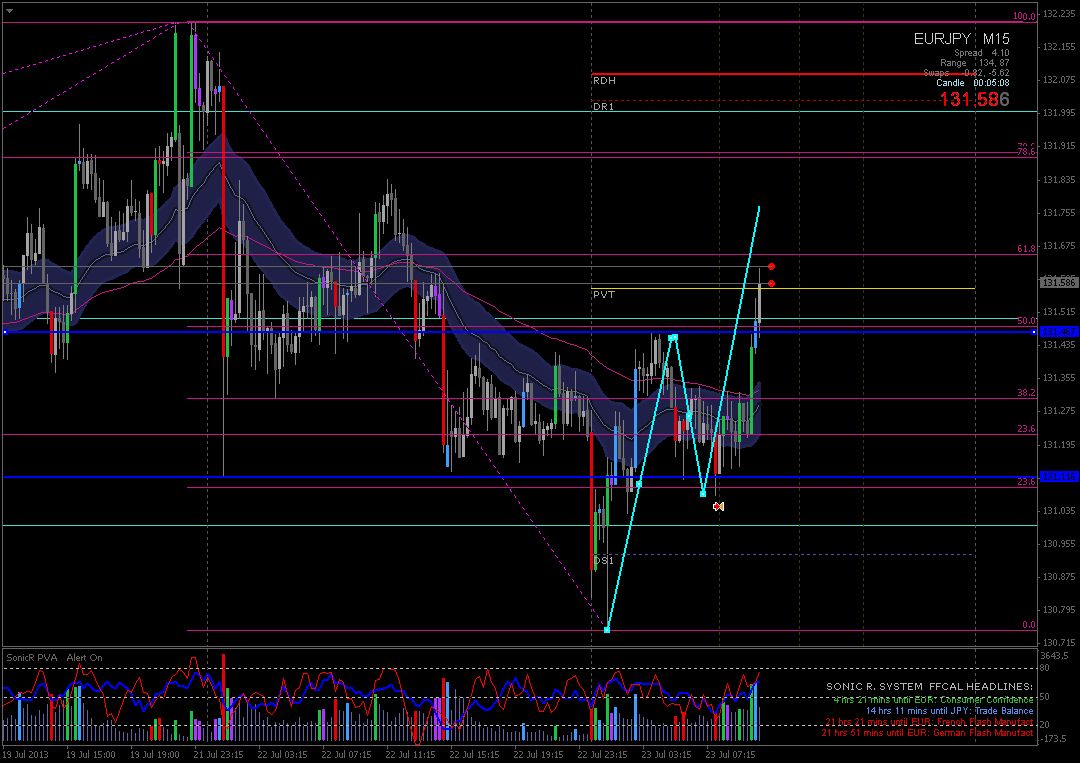Click the 23 Jul 07:15 time label
Screen dimensions: 1080x763
(x=730, y=755)
